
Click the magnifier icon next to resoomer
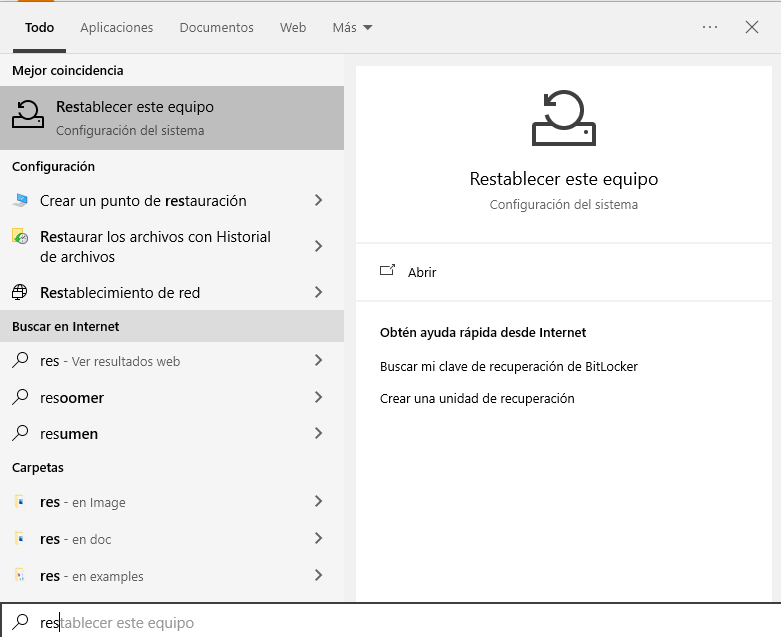point(20,397)
